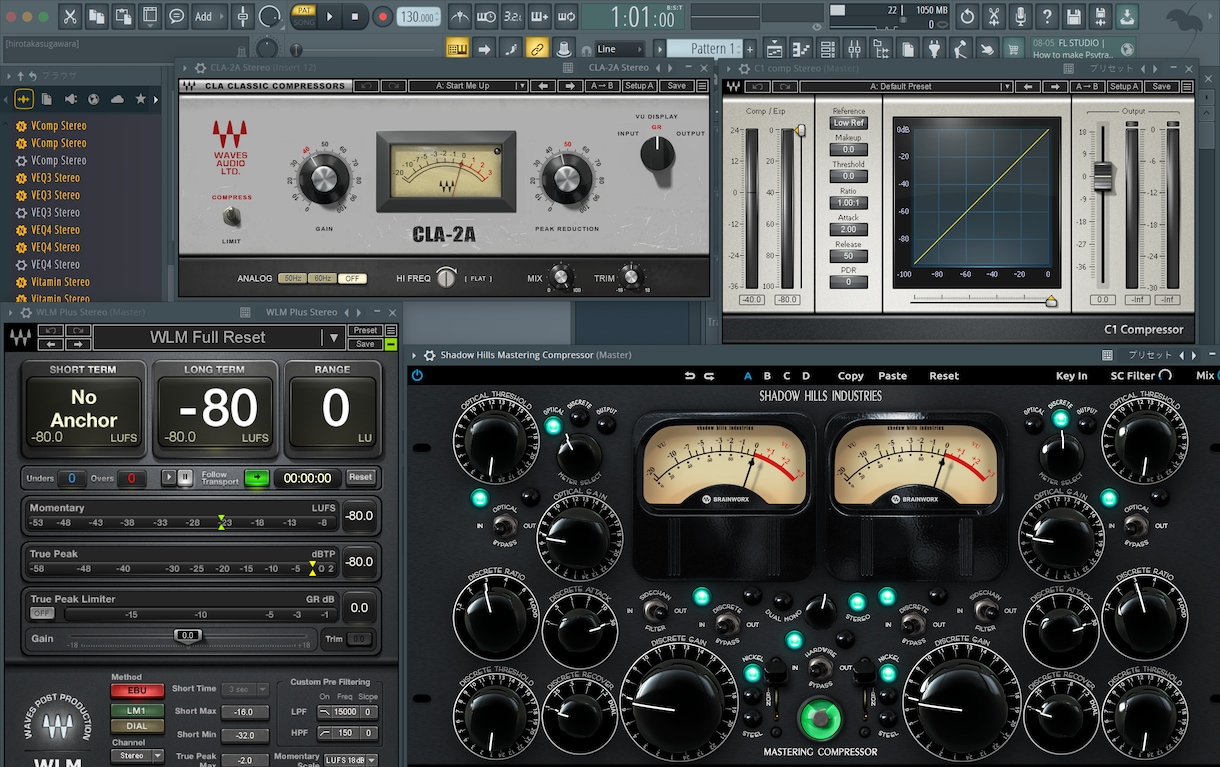
Task: Select CLA-2A Analog 60Hz option
Action: [x=322, y=278]
